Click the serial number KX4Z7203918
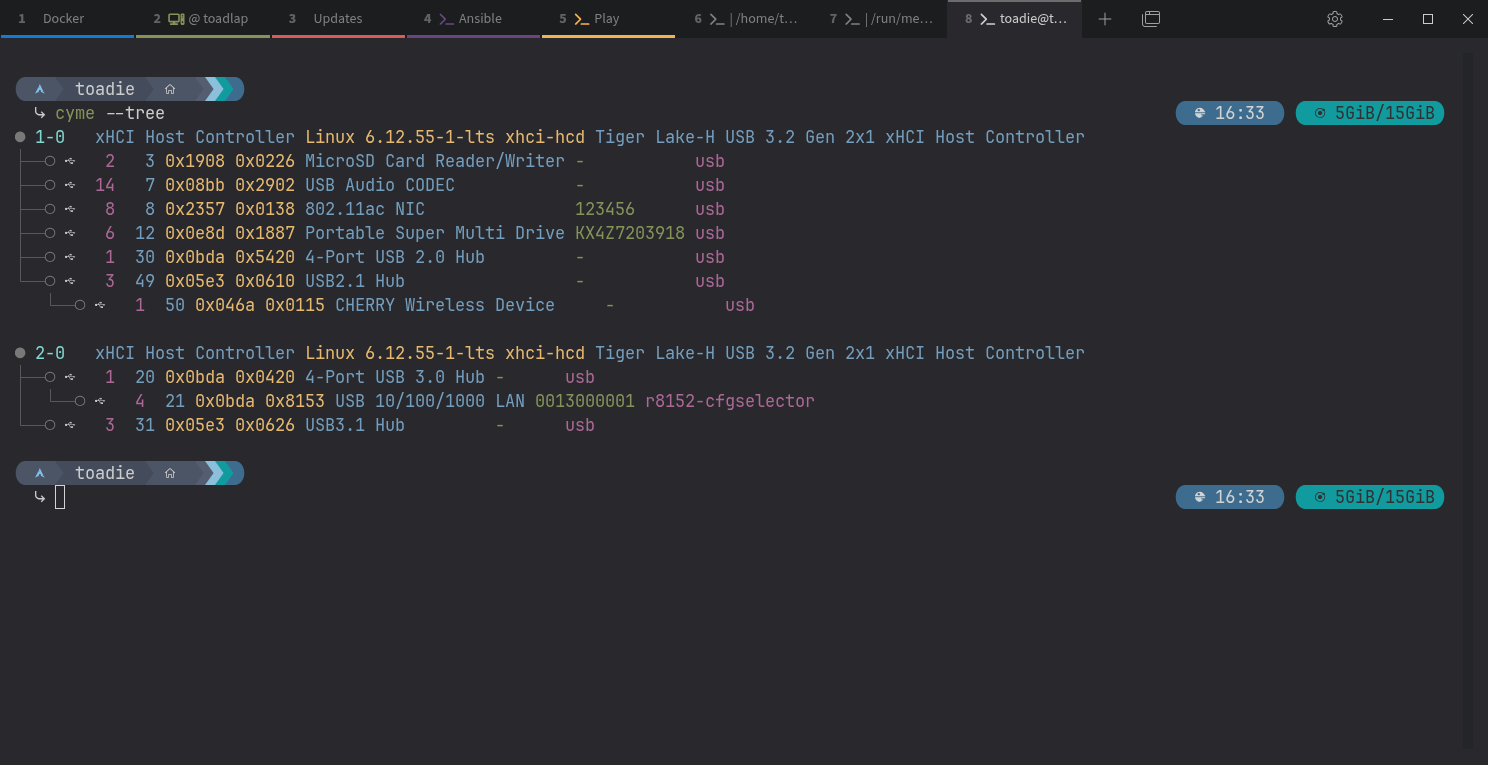The image size is (1488, 765). [x=630, y=233]
